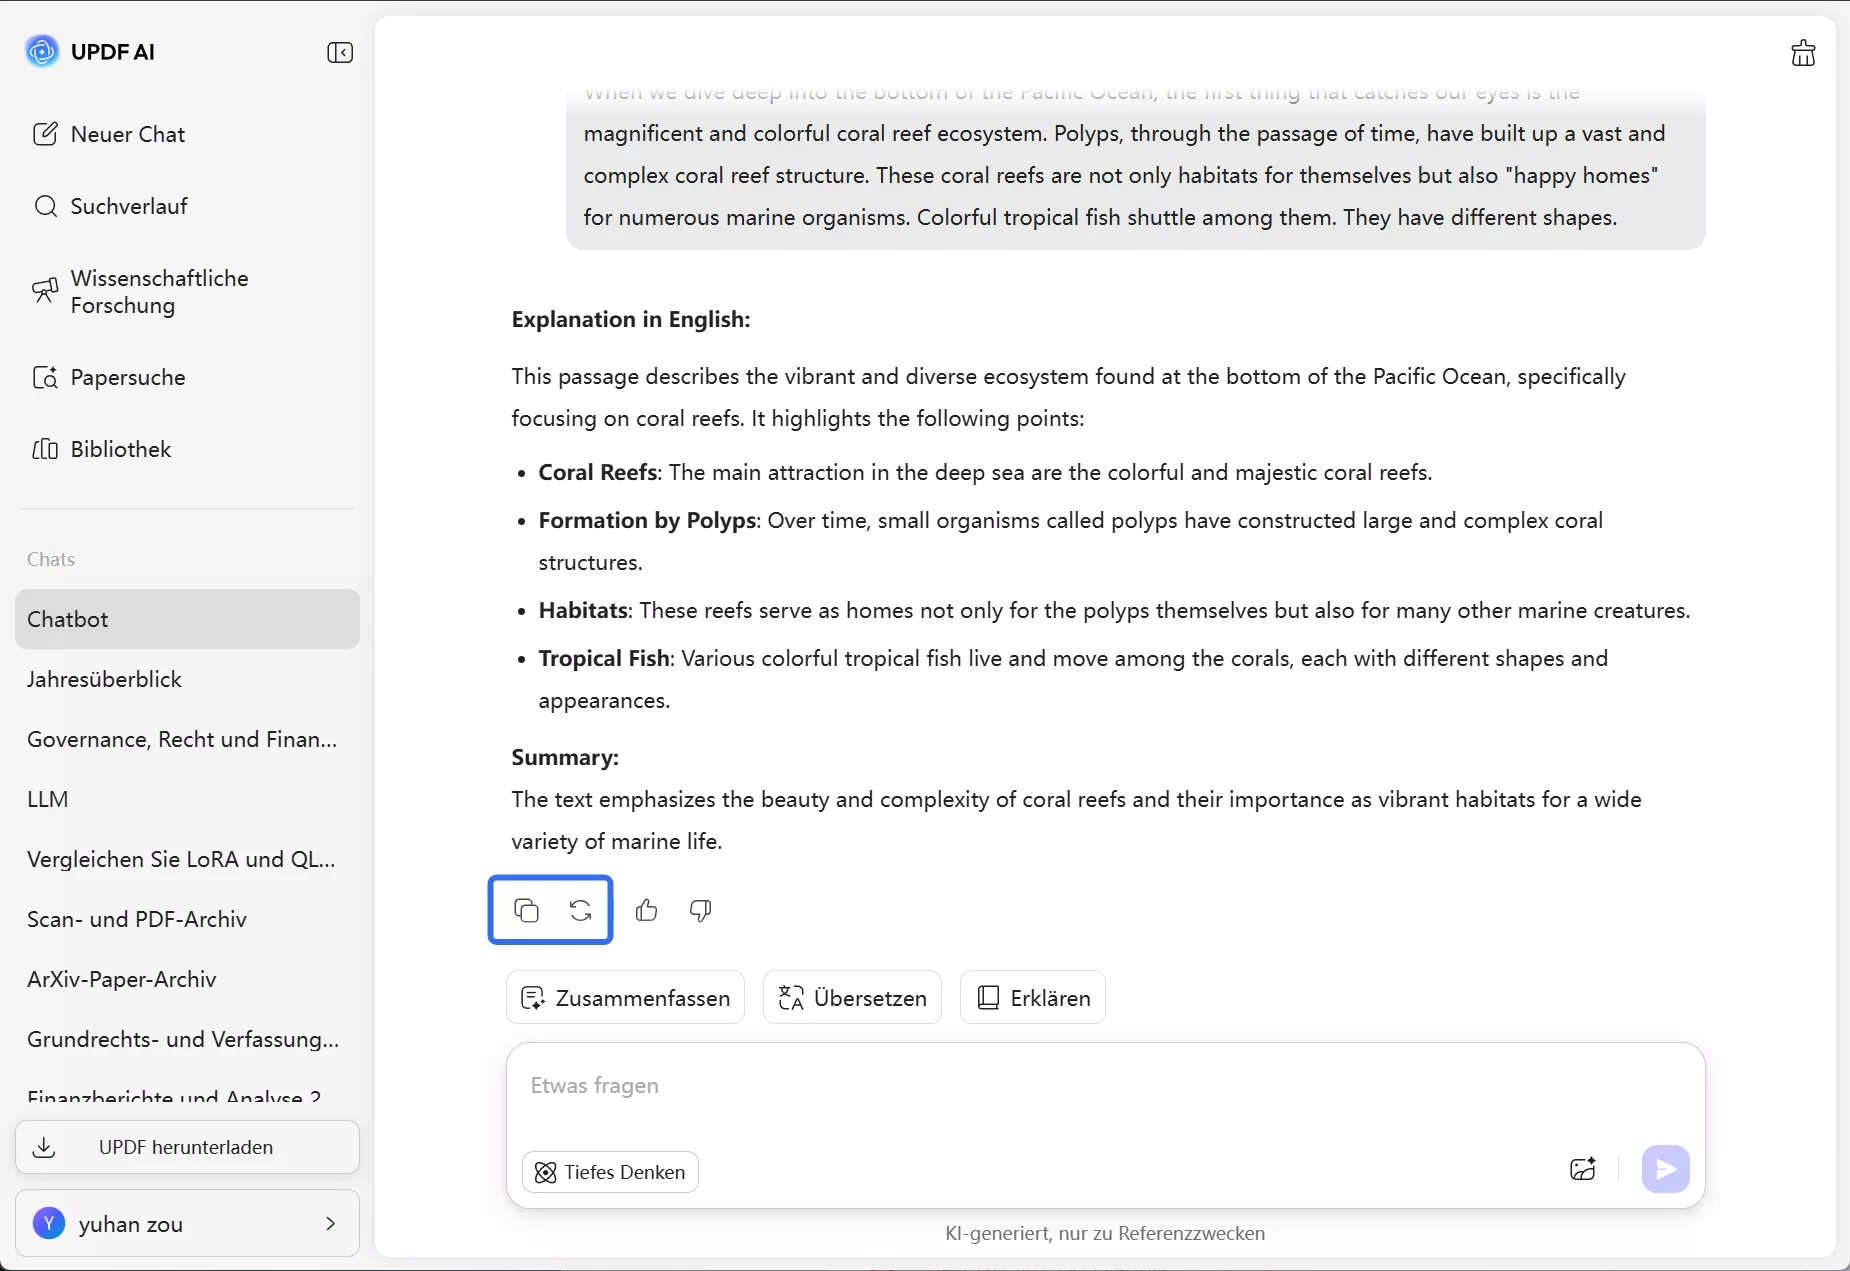Select the Chatbot chat
The image size is (1850, 1271).
(187, 619)
